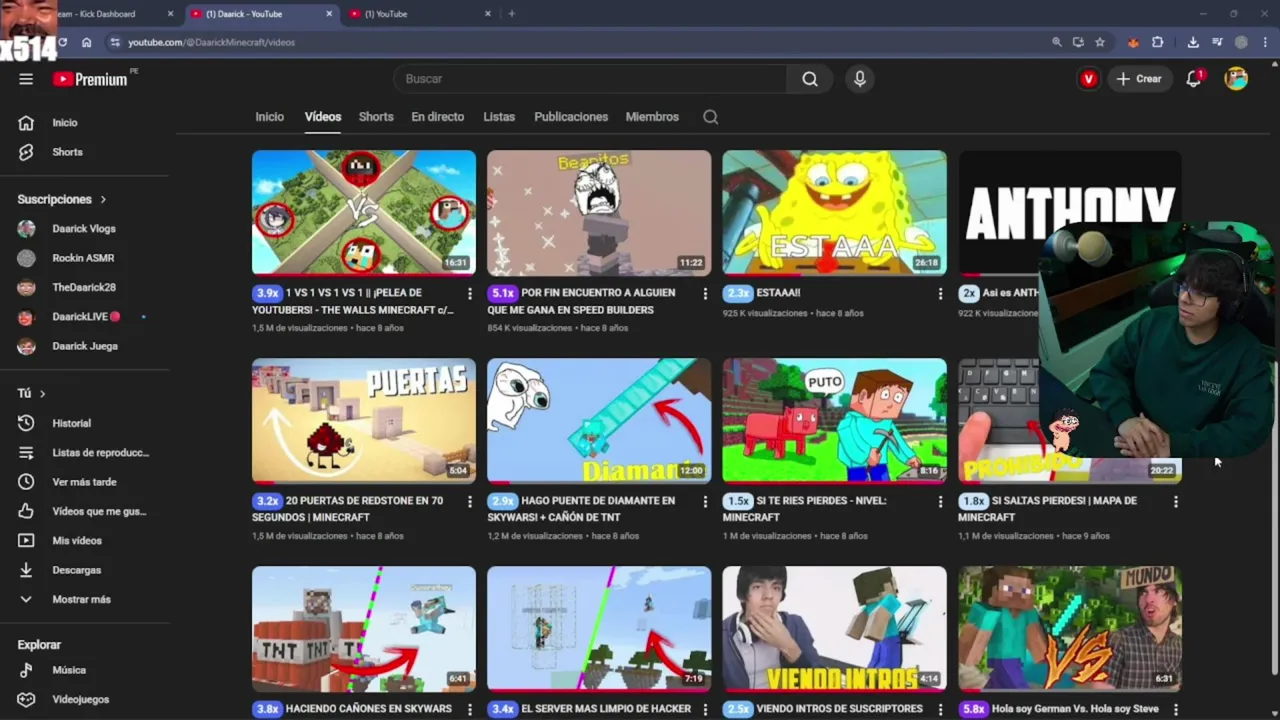Open a new browser tab
The image size is (1280, 720).
click(x=511, y=14)
